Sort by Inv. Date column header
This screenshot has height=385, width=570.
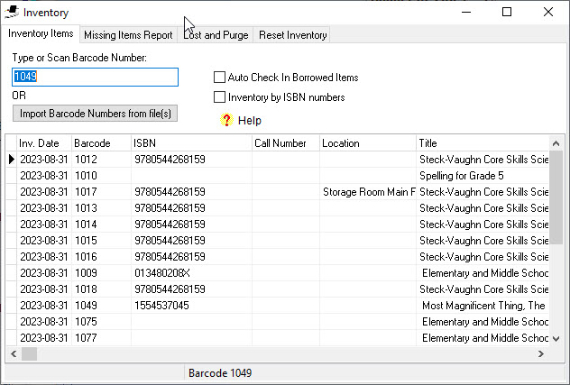pos(44,143)
